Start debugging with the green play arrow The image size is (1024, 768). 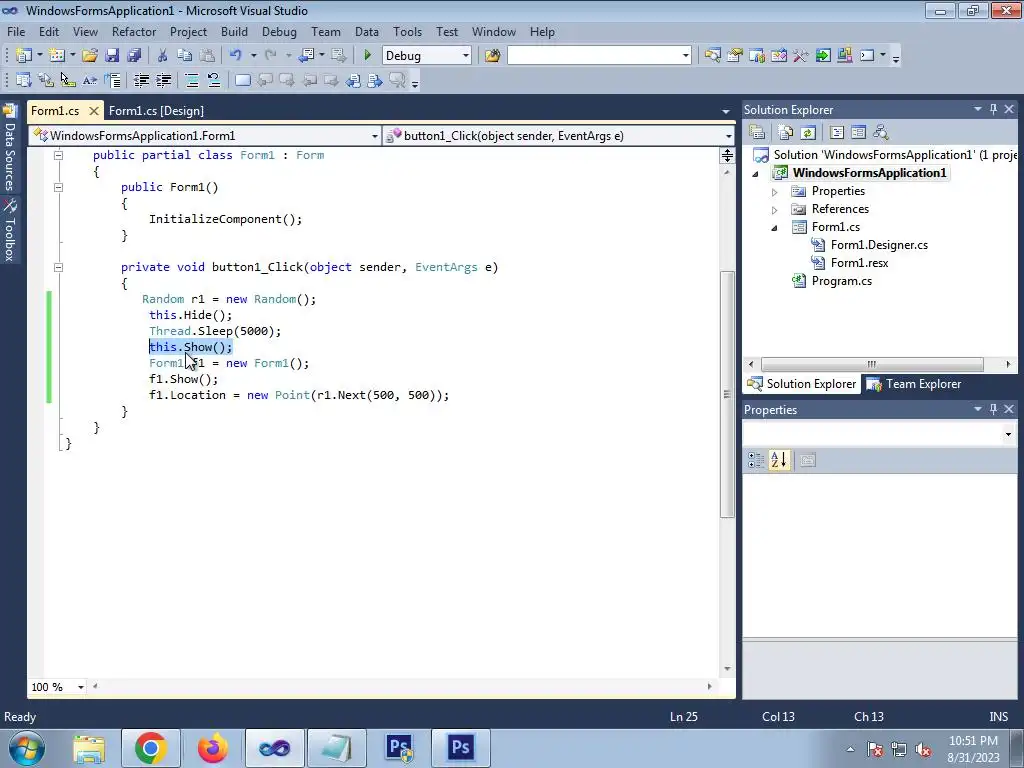coord(367,56)
